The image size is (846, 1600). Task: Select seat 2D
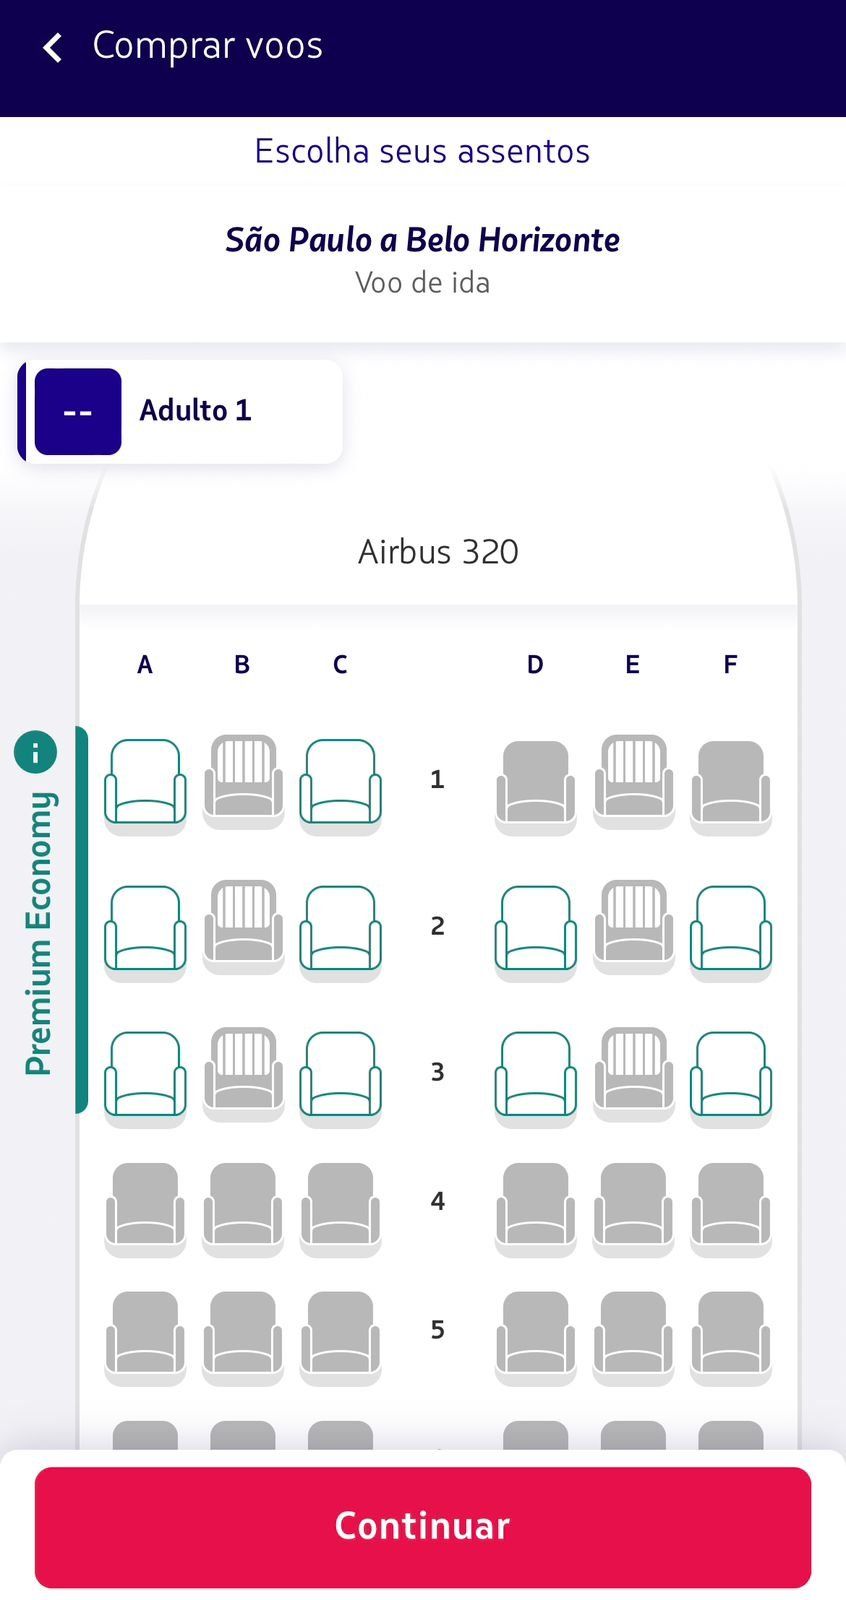pos(535,929)
